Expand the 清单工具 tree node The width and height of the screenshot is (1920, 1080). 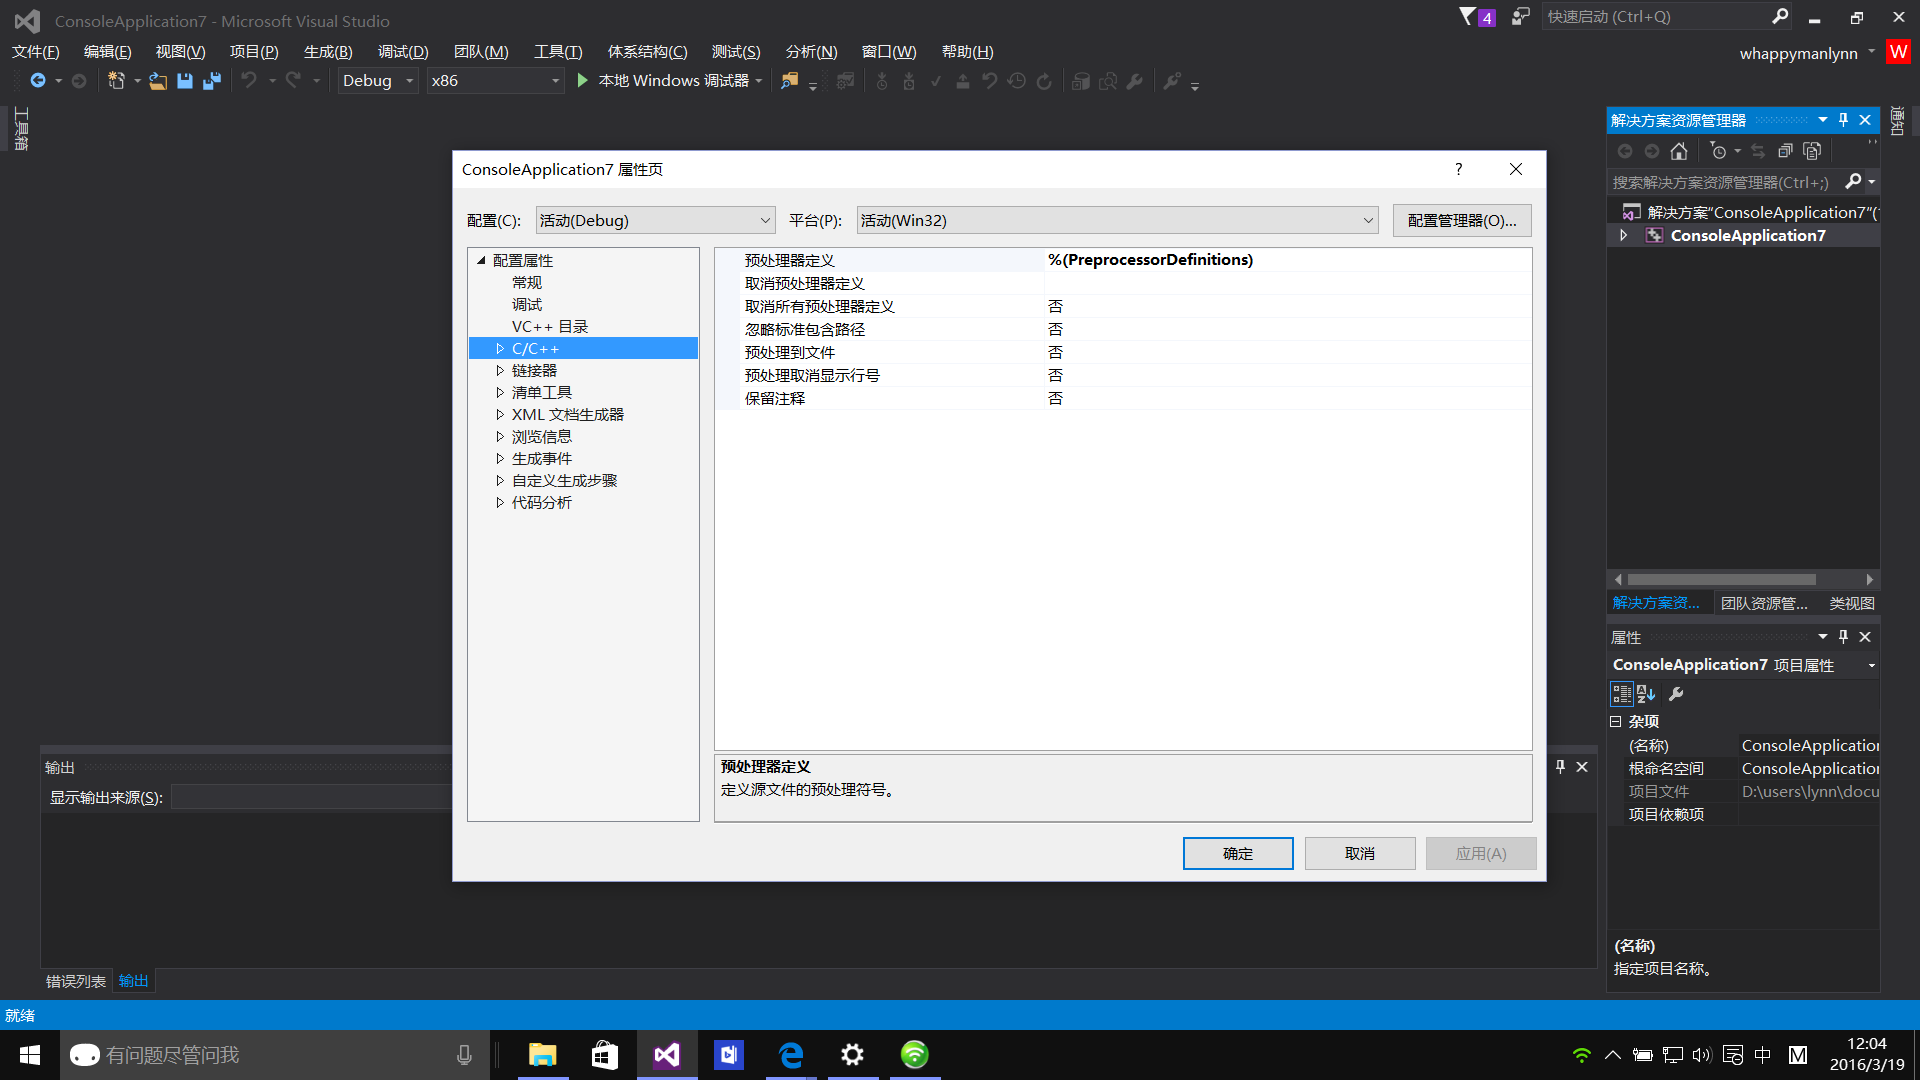[500, 393]
